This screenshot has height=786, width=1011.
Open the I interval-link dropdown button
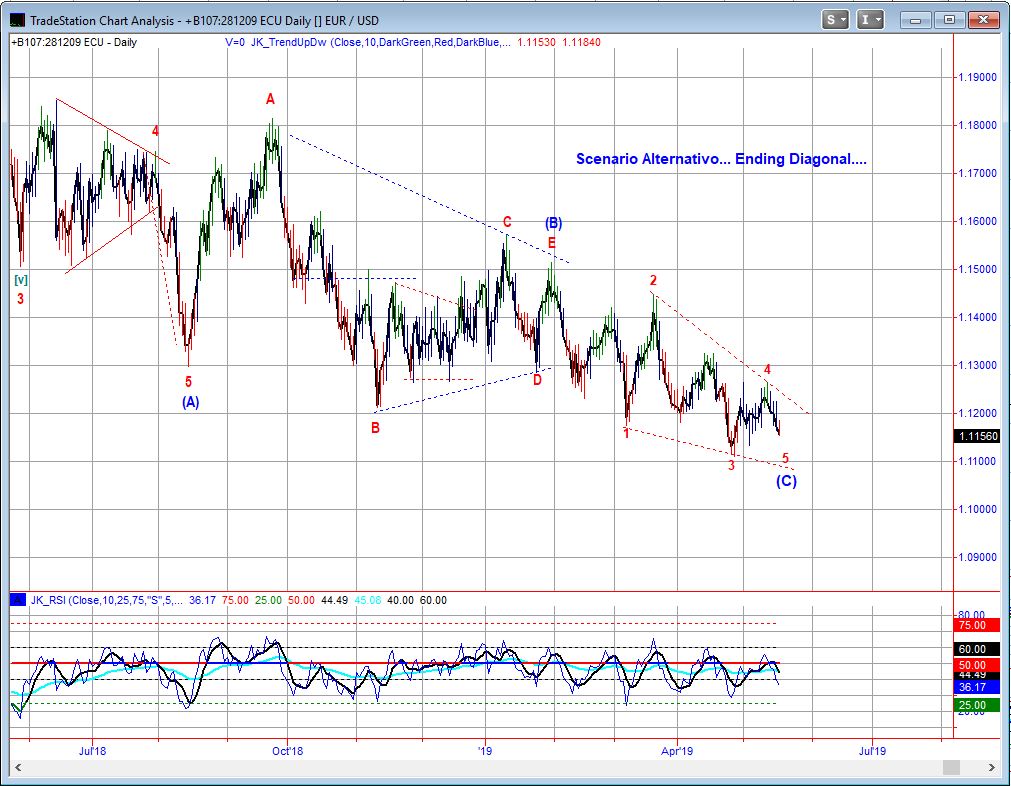pyautogui.click(x=870, y=20)
